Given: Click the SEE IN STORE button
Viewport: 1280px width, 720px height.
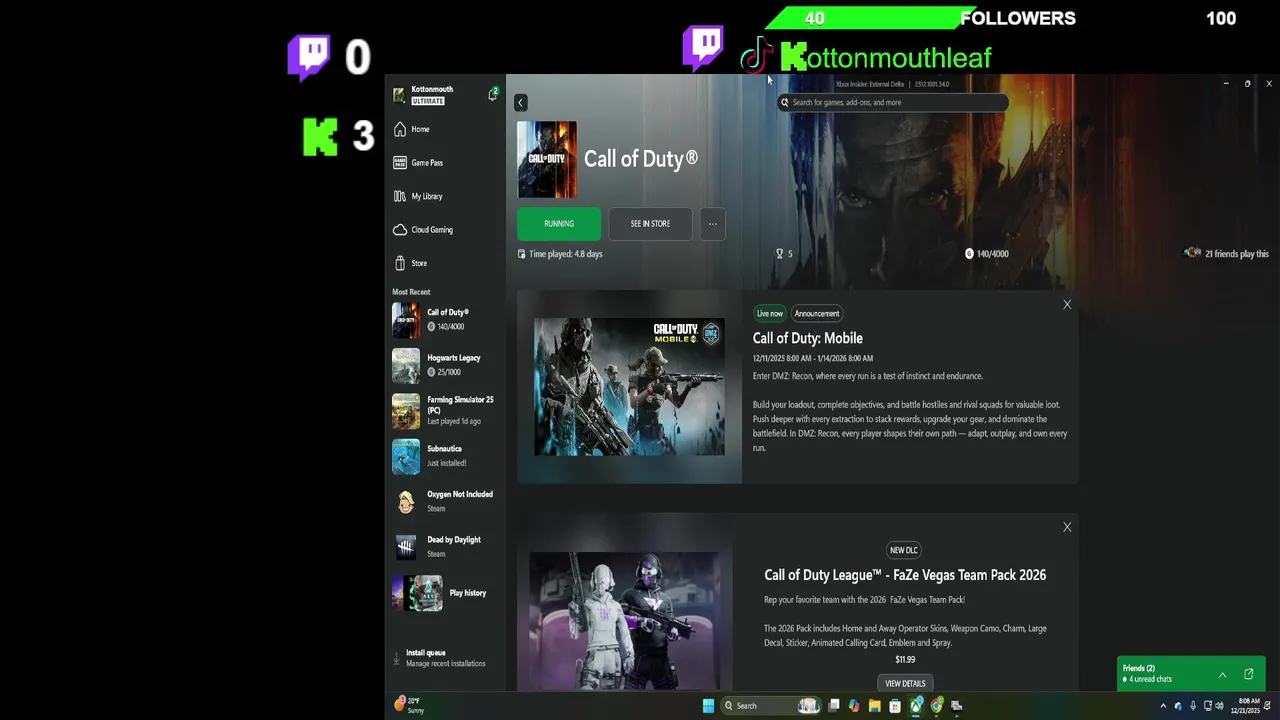Looking at the screenshot, I should pyautogui.click(x=650, y=224).
